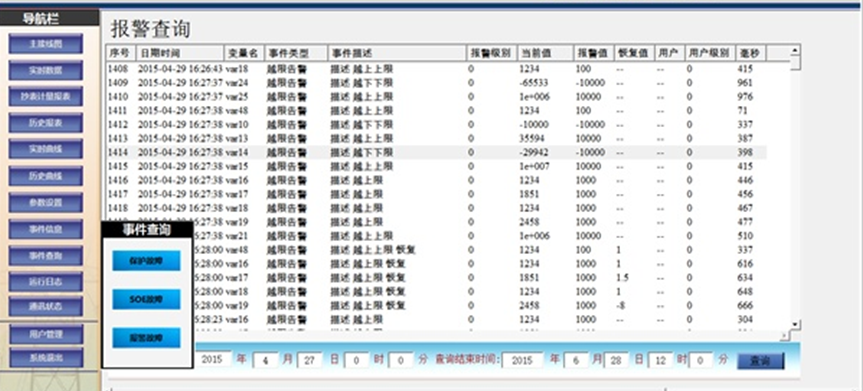Screen dimensions: 863x391
Task: Select the row with 序号 1410
Action: point(436,97)
